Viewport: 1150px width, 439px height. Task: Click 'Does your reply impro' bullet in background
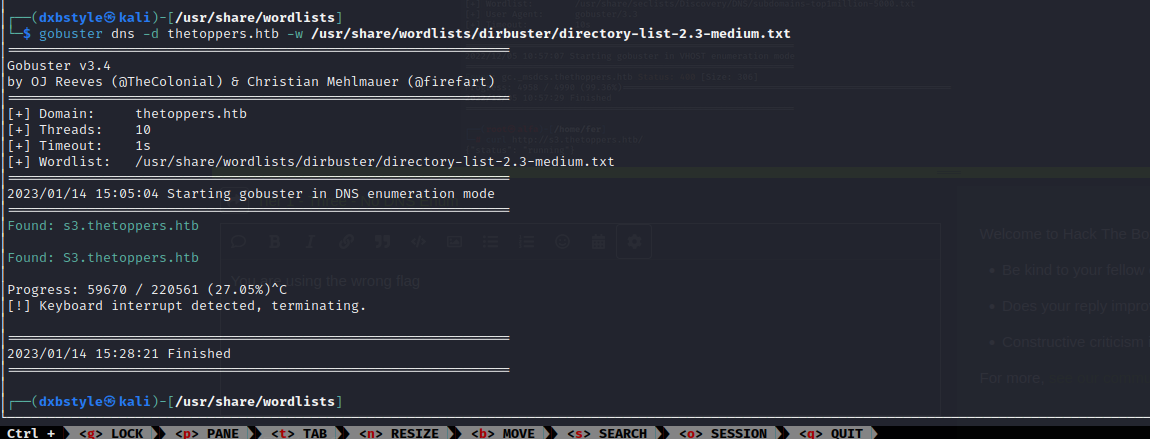coord(1076,306)
